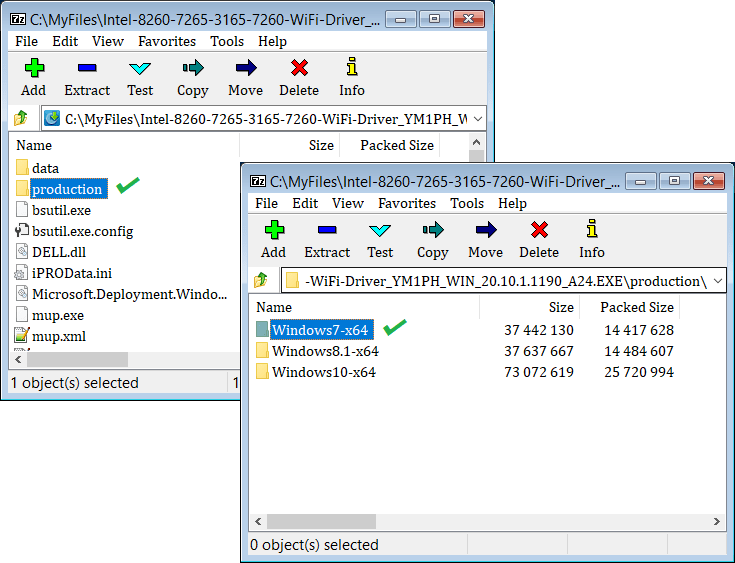The image size is (735, 563).
Task: Click scroll-up arrow in back window list
Action: (x=477, y=142)
